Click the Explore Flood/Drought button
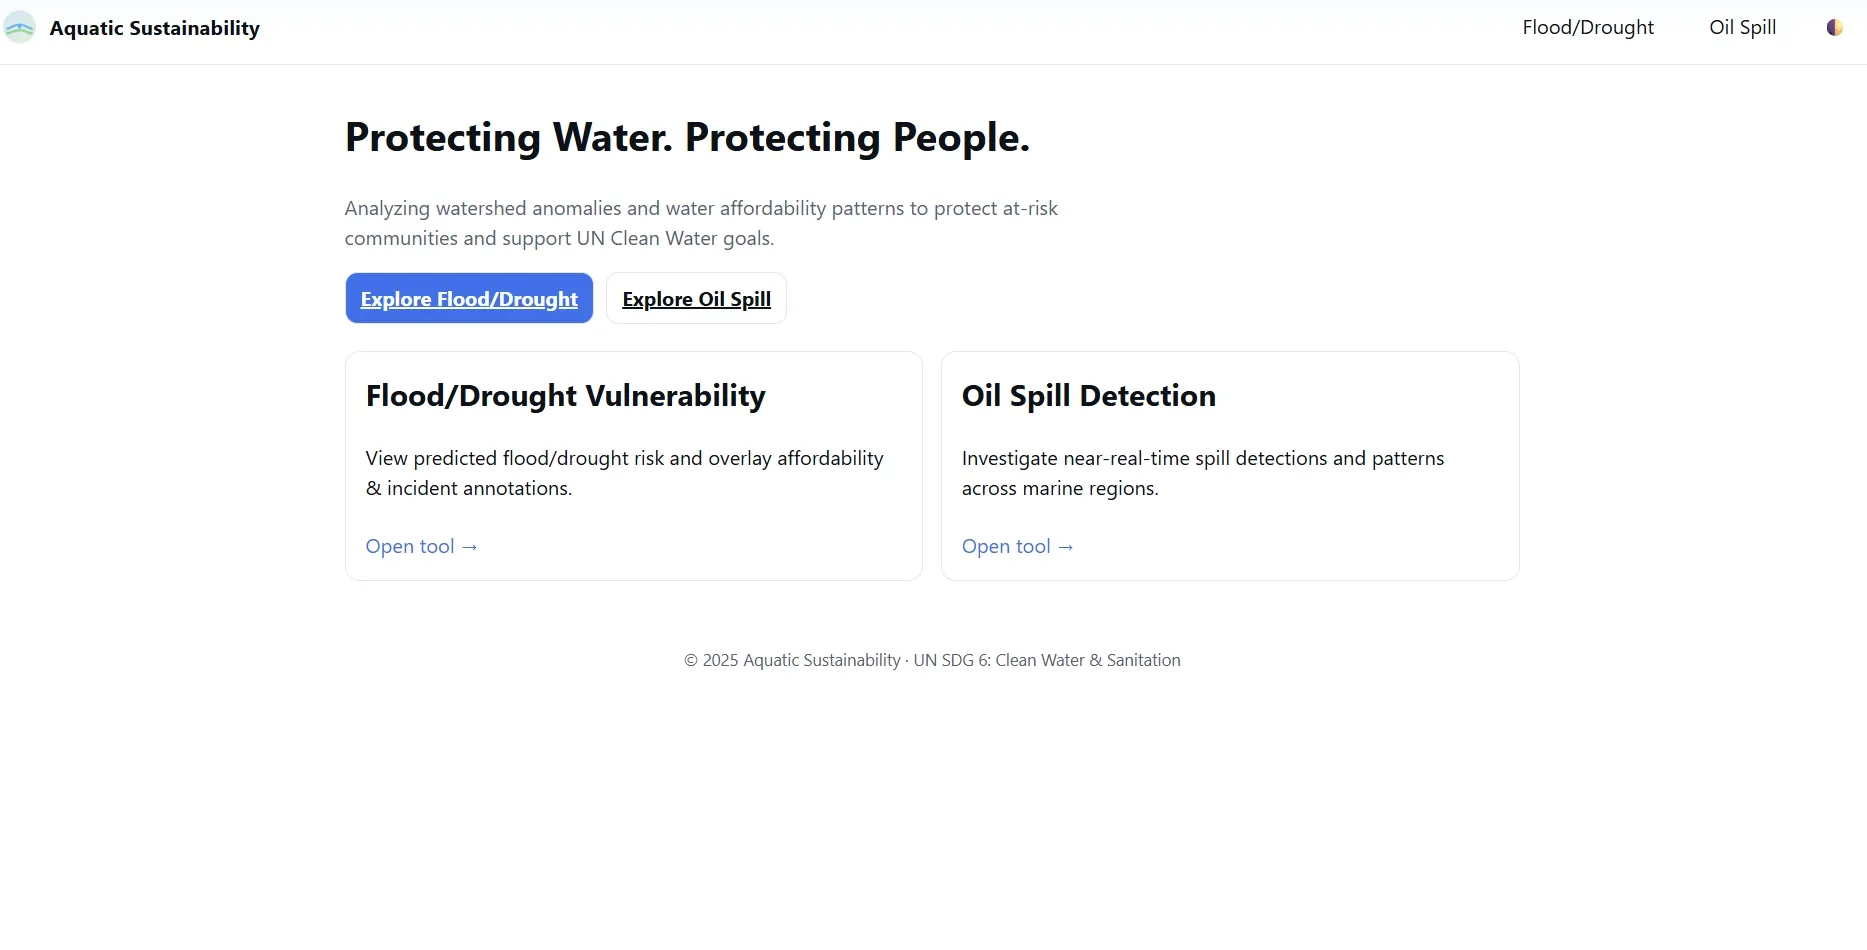 click(x=468, y=298)
